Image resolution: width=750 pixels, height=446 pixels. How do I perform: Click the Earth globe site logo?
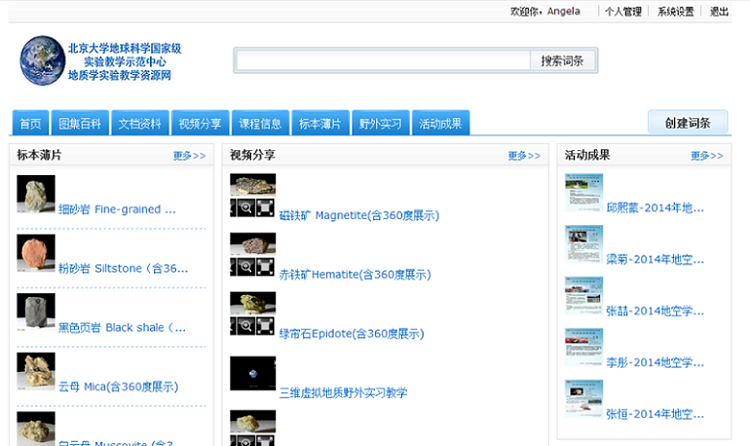pyautogui.click(x=42, y=61)
